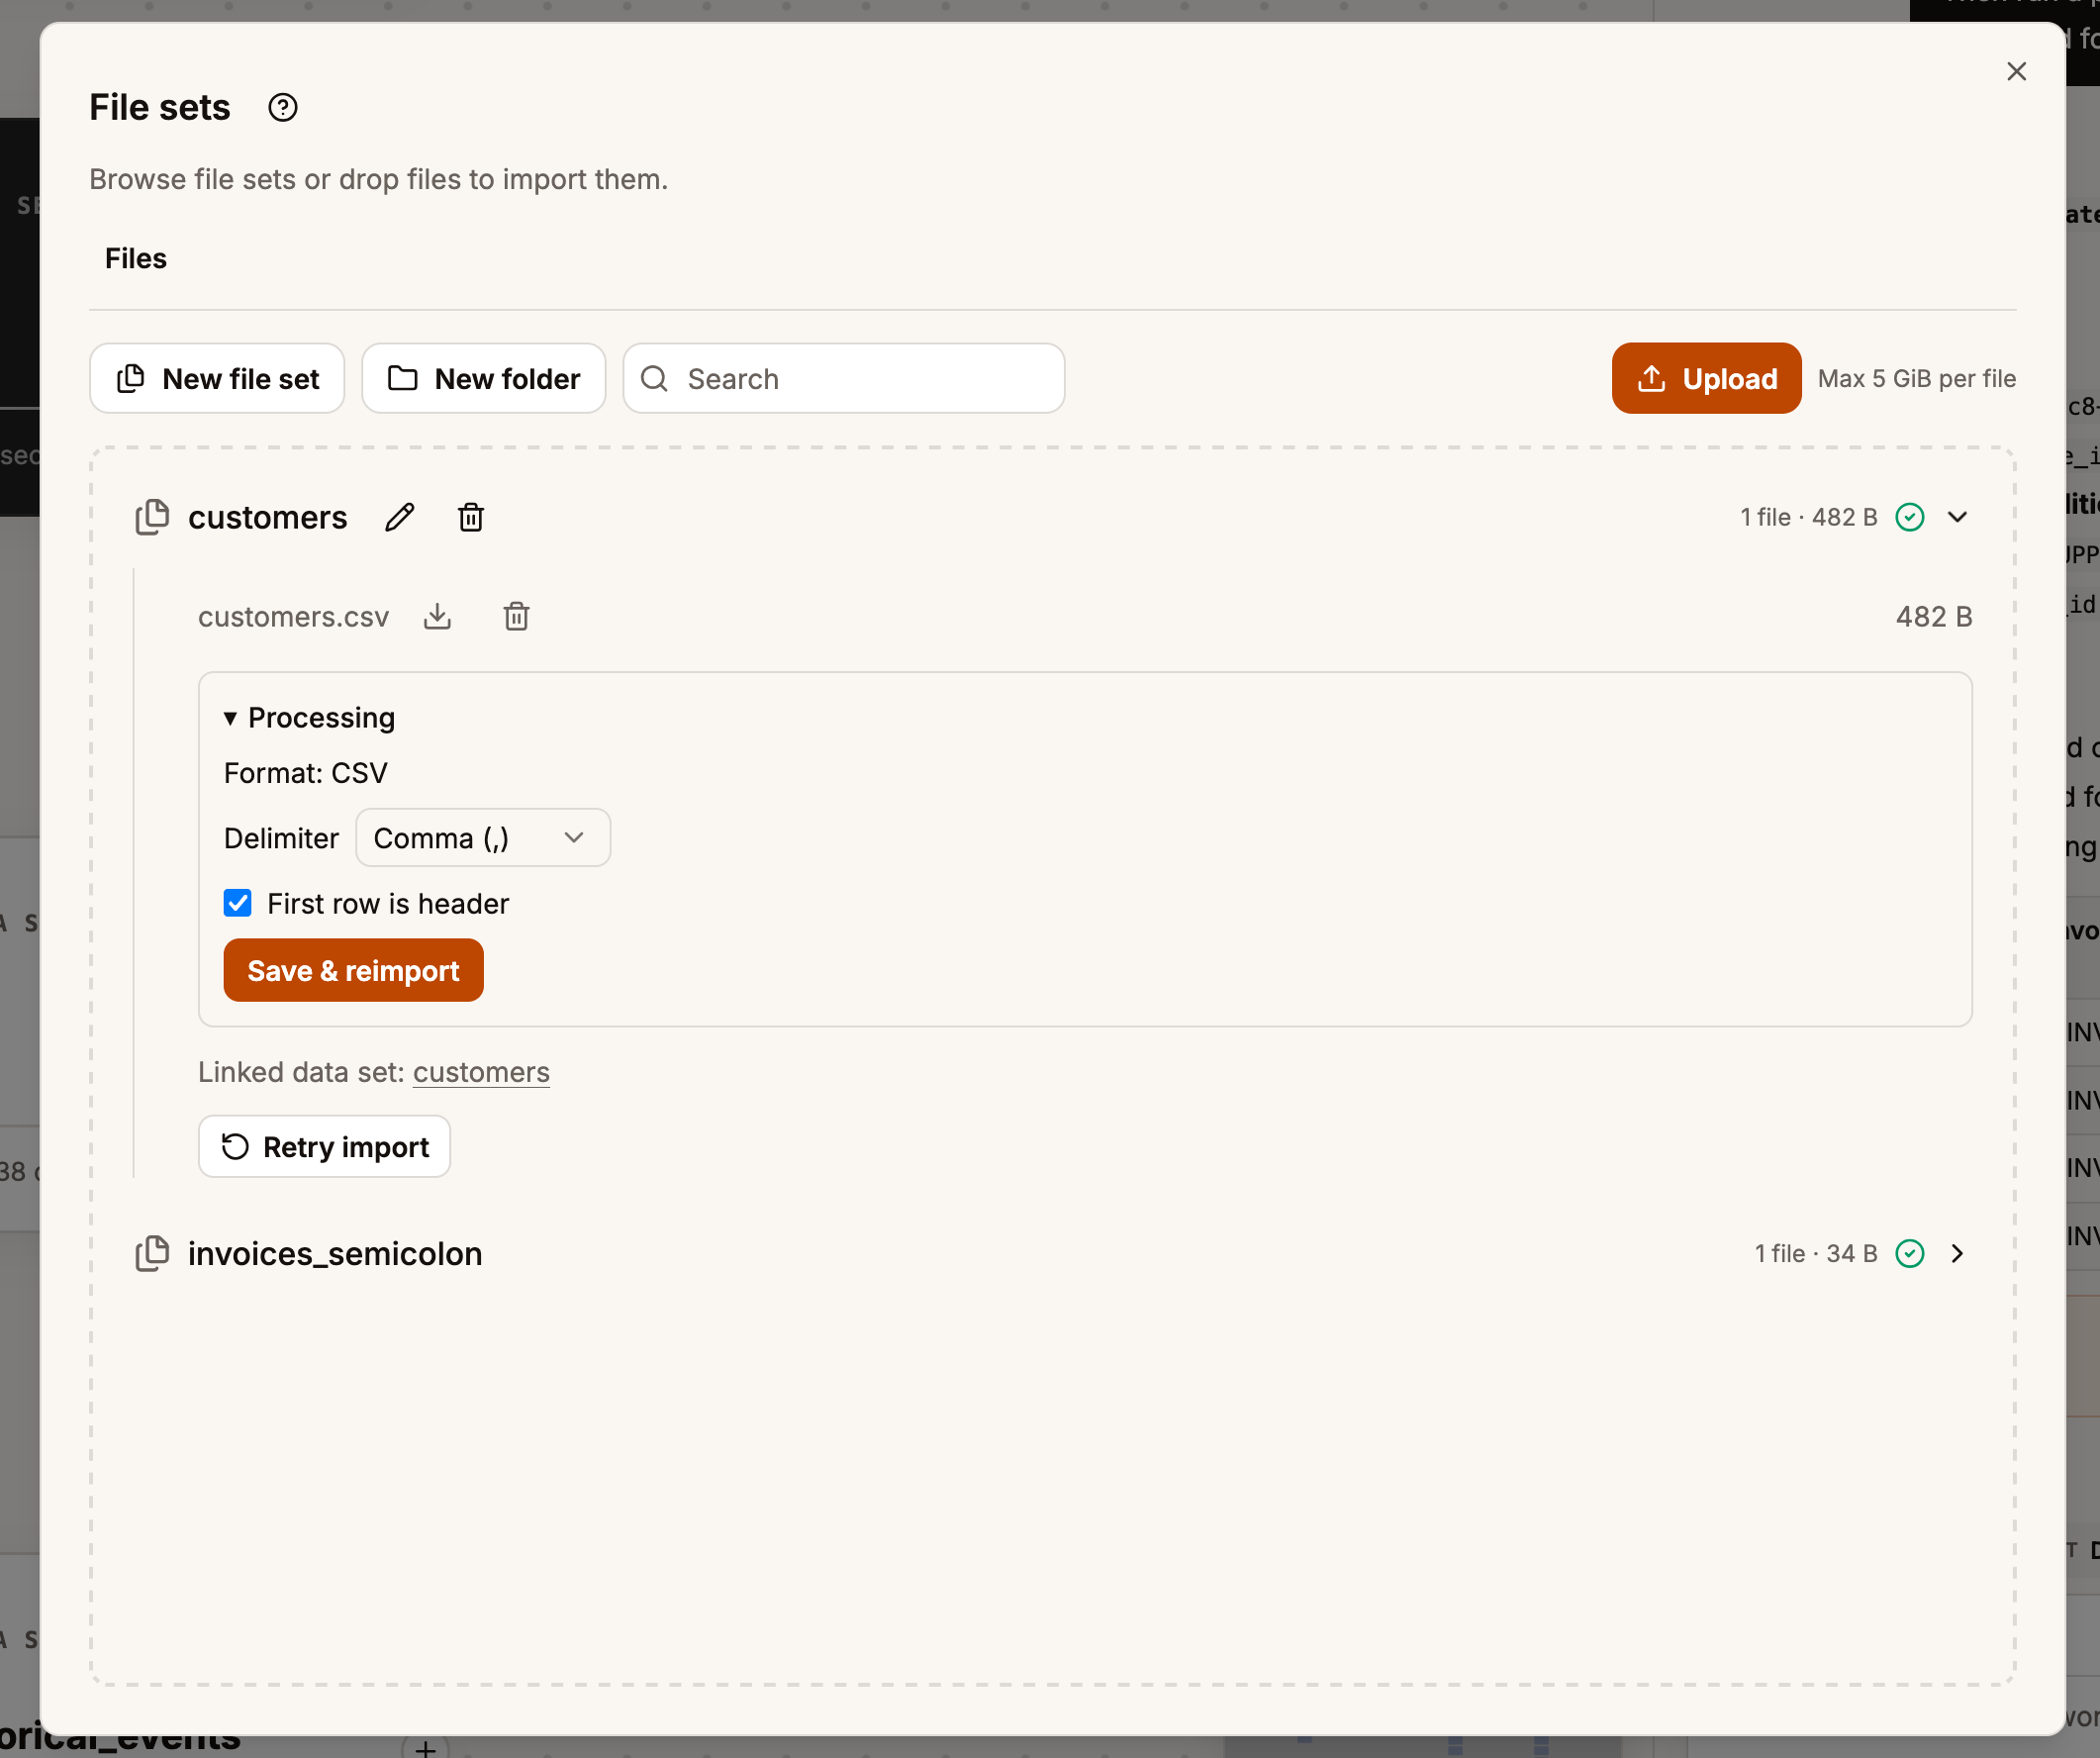Screen dimensions: 2100x1758
Task: Close the File sets dialog
Action: 2016,71
